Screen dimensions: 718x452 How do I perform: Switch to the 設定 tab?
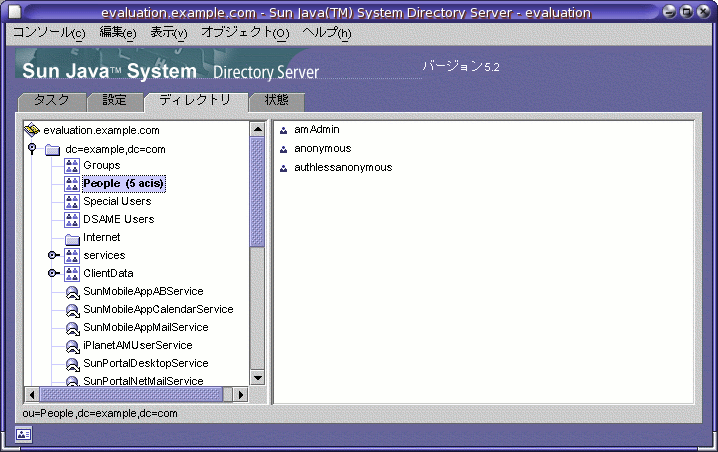coord(114,101)
